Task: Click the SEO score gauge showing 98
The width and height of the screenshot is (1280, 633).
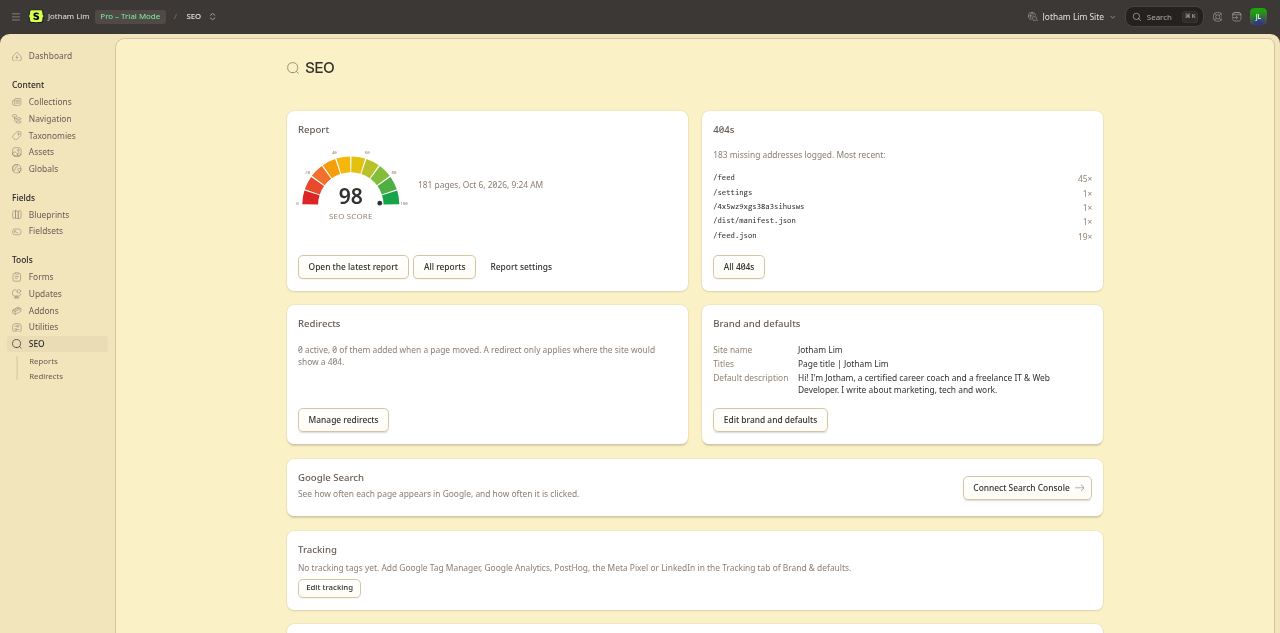Action: [x=350, y=184]
